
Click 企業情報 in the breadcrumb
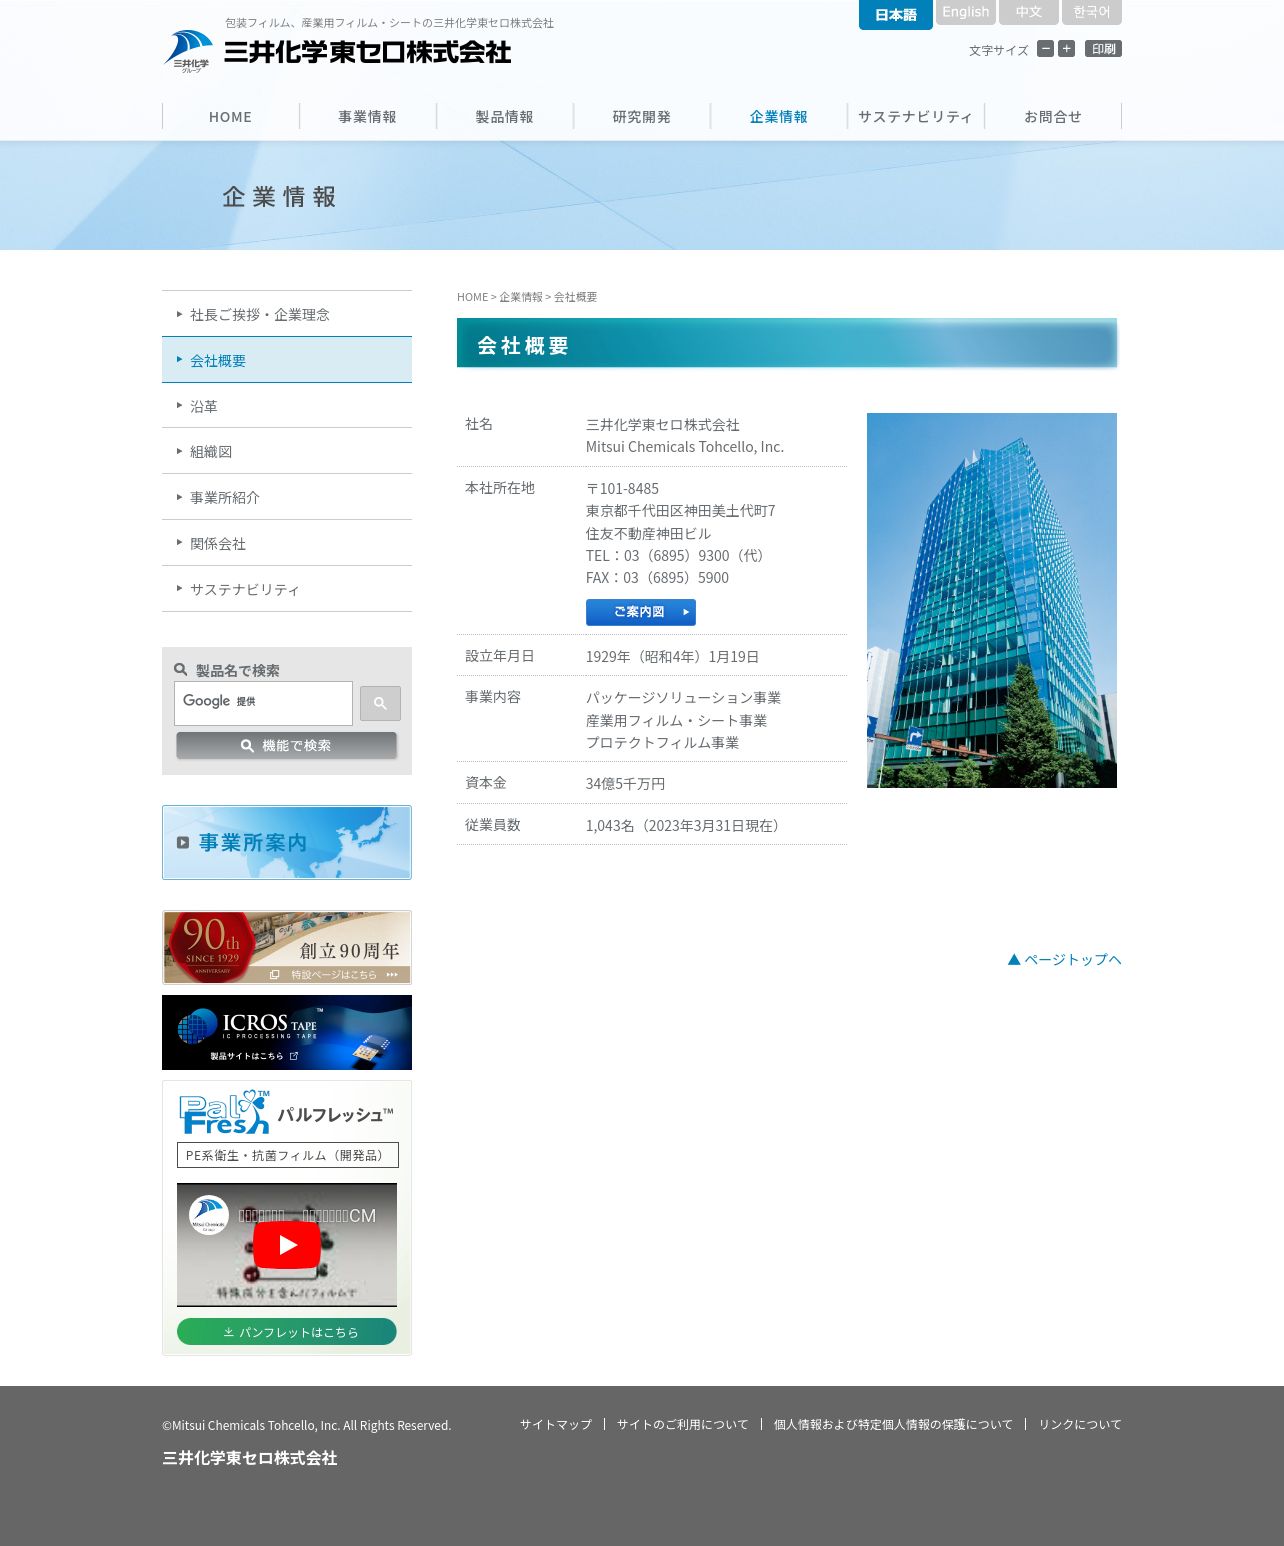tap(521, 297)
